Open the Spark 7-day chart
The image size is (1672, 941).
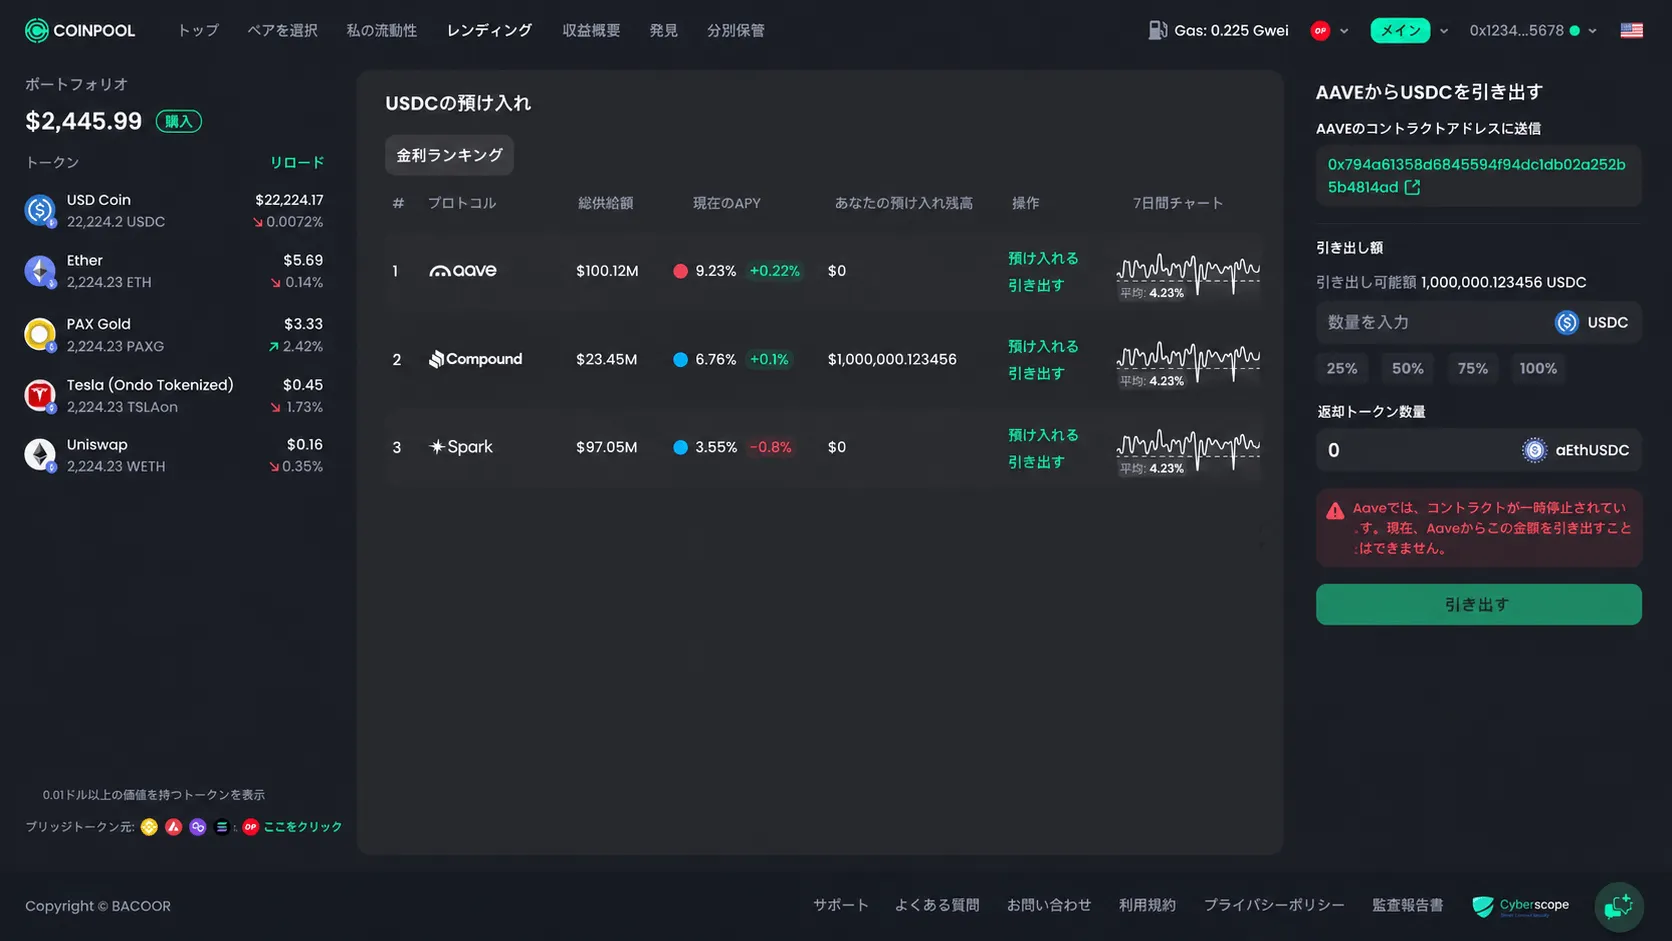point(1188,452)
